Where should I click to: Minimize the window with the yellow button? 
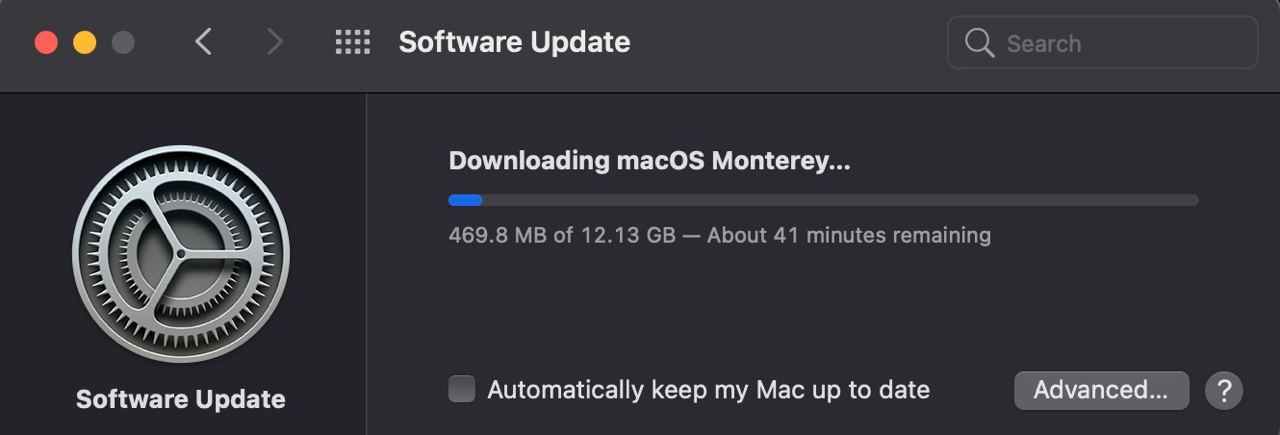click(85, 43)
